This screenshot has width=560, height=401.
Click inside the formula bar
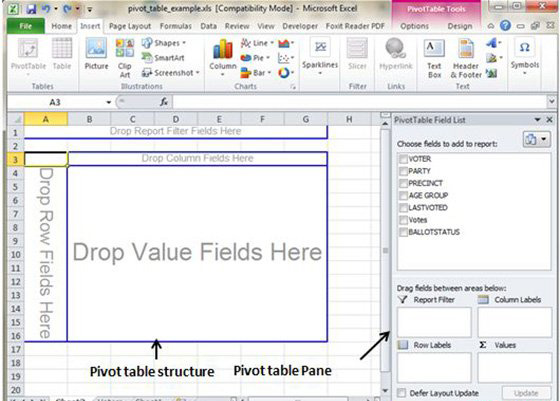[x=359, y=102]
